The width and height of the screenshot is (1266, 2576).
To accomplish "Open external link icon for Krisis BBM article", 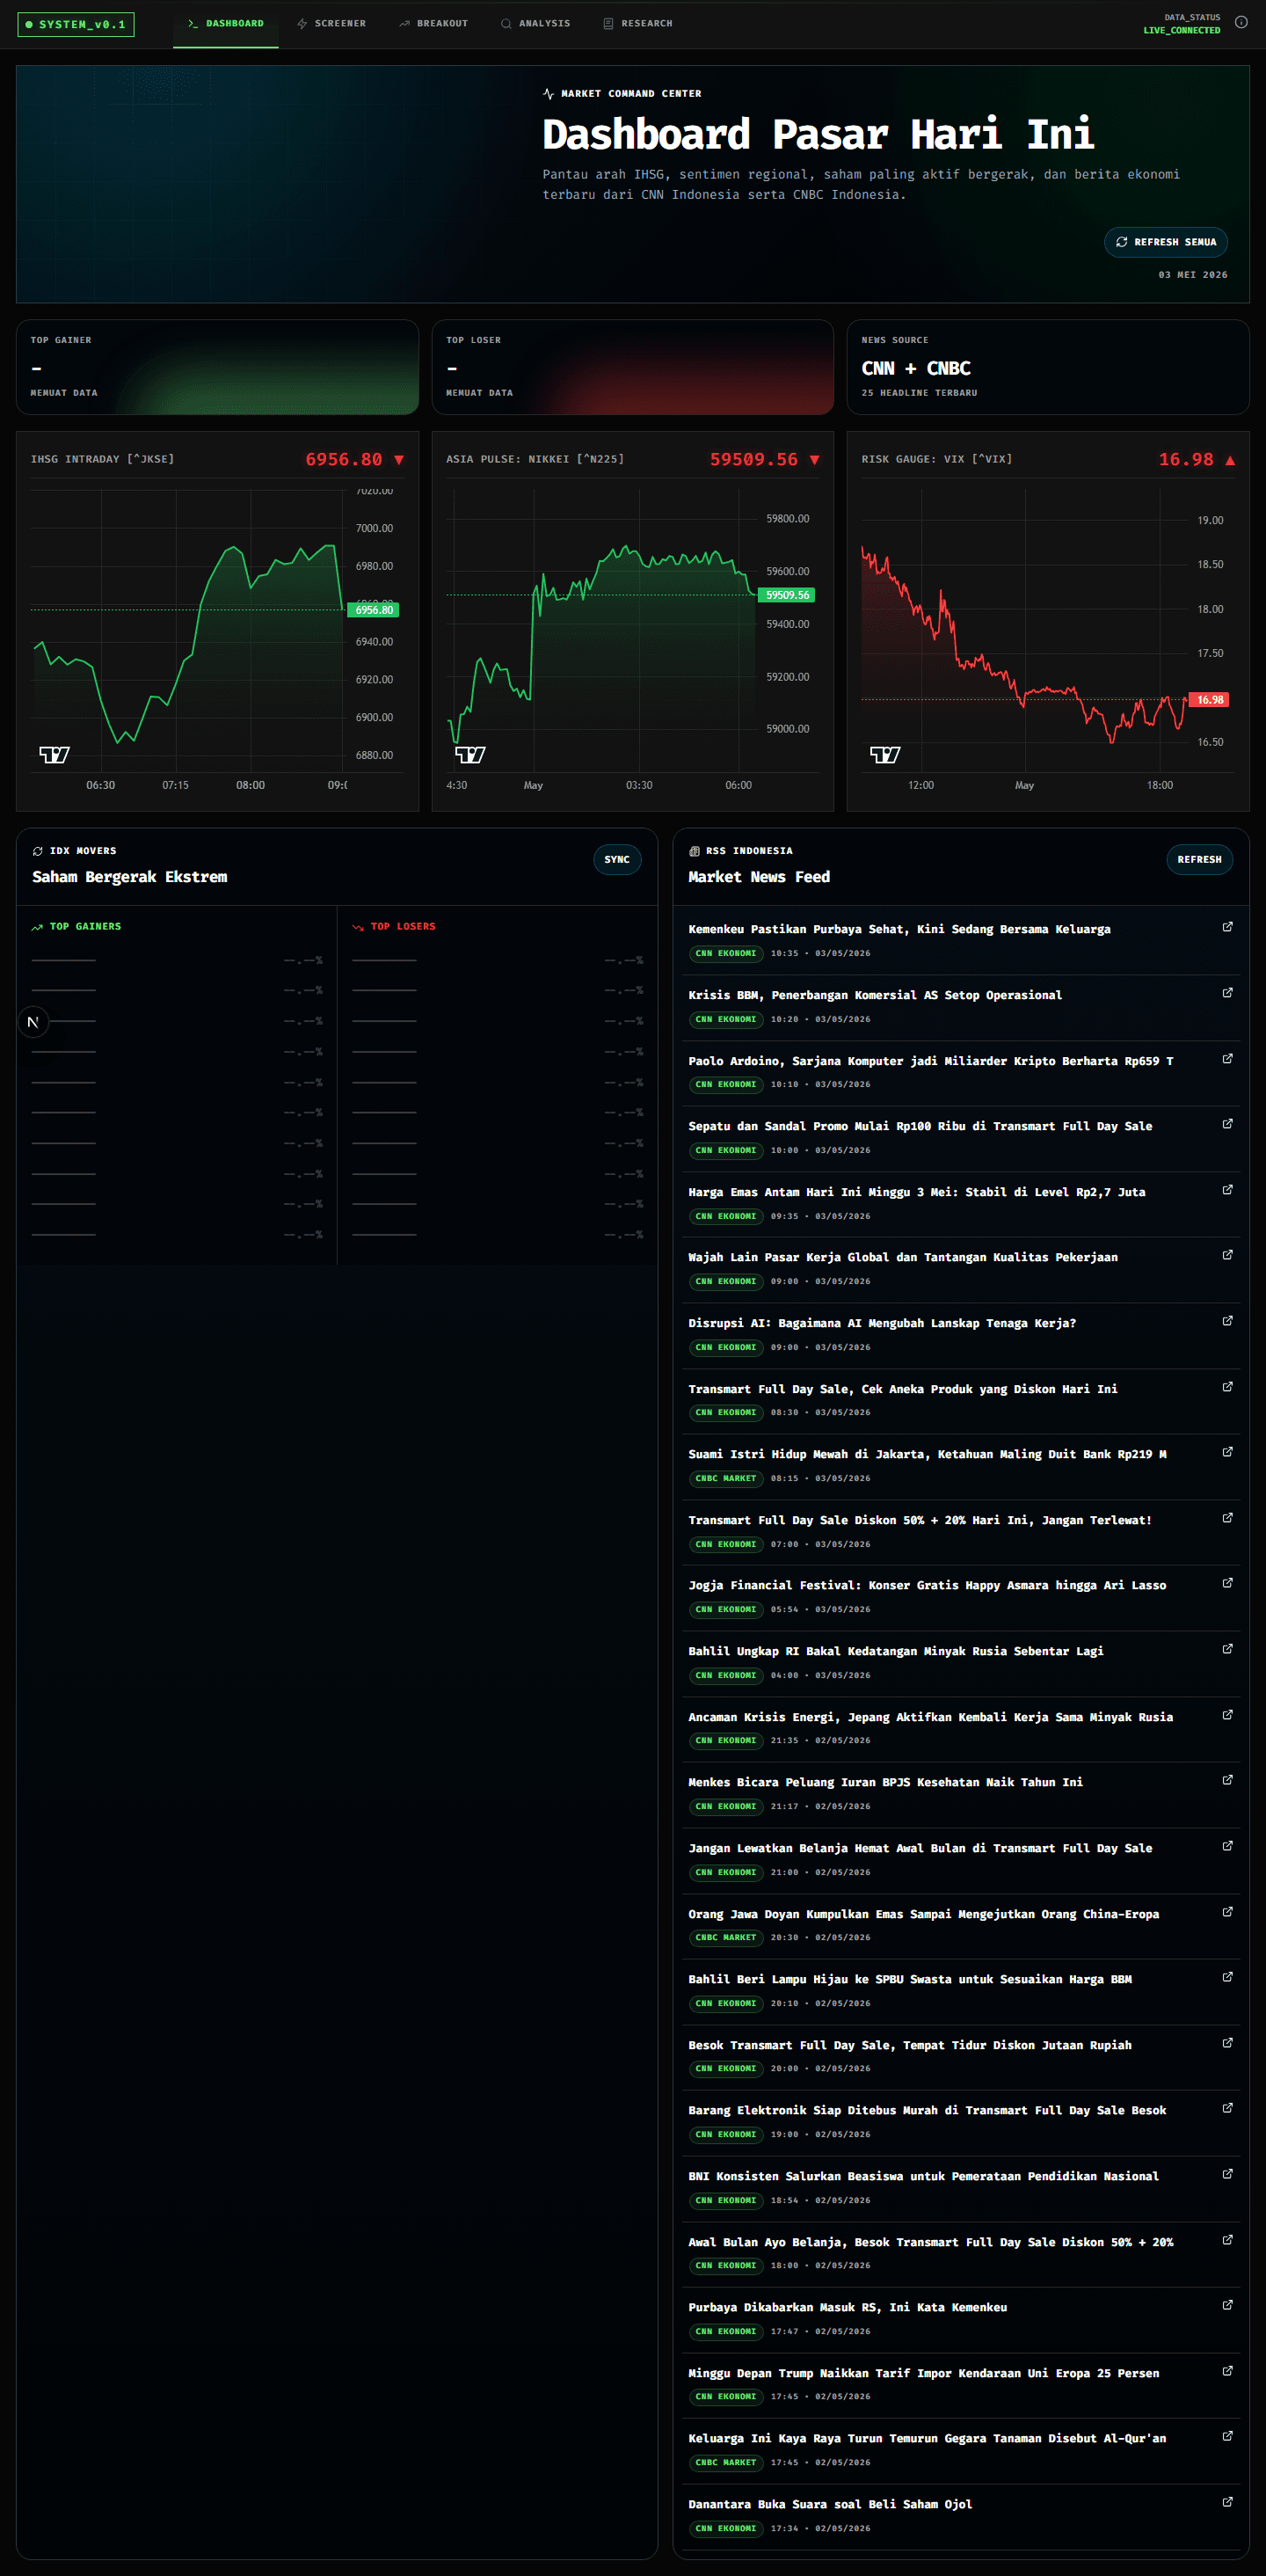I will tap(1227, 993).
